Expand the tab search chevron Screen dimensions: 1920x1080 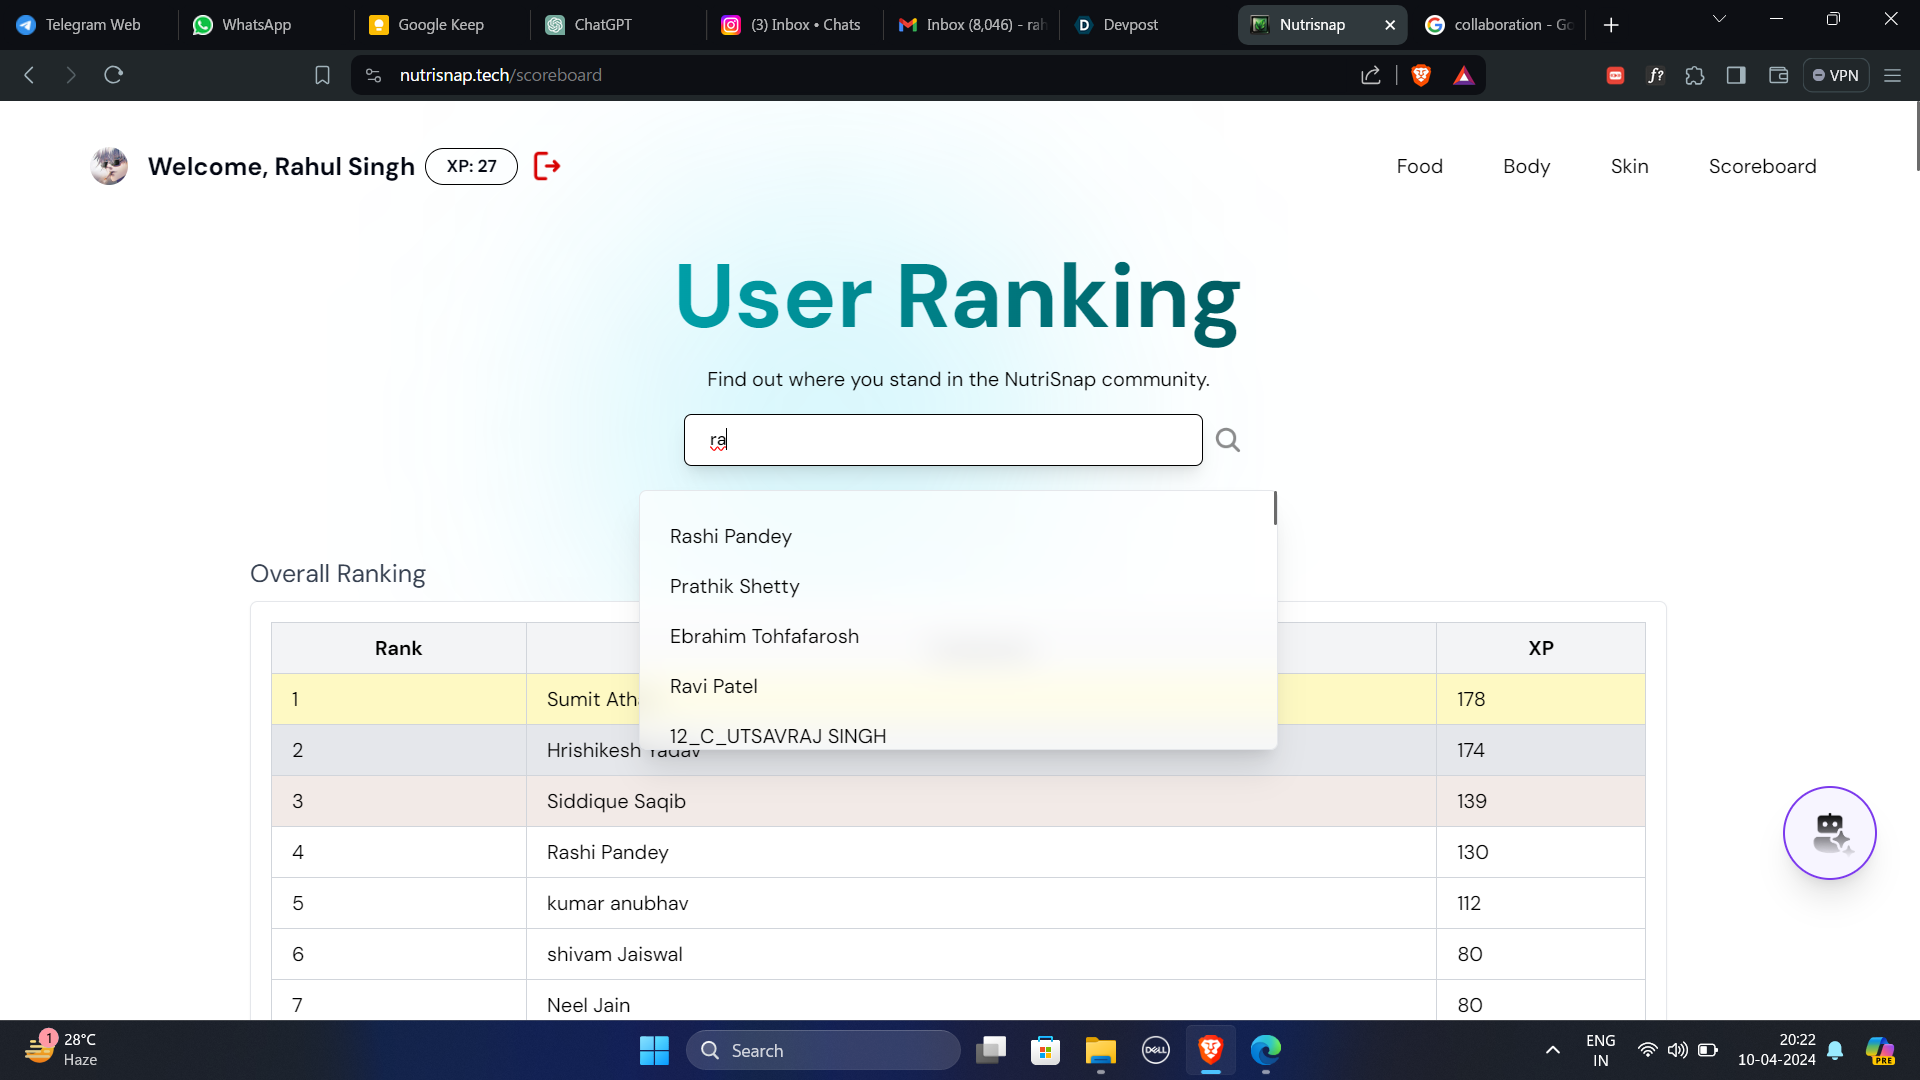pyautogui.click(x=1719, y=19)
